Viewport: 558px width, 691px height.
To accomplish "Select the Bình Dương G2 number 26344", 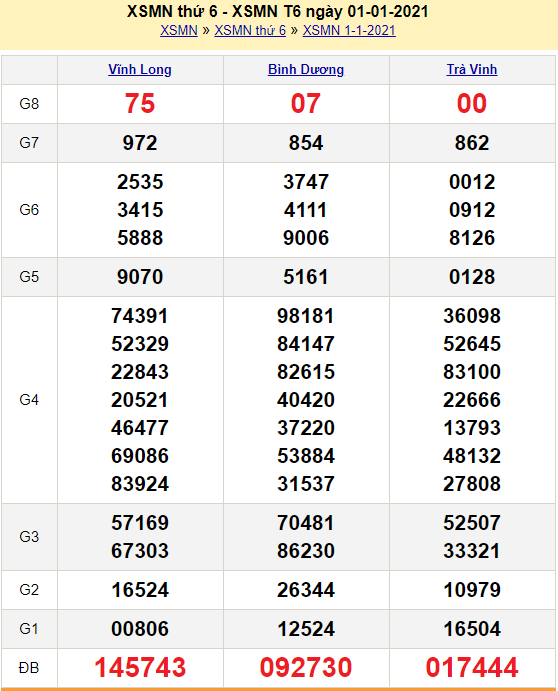I will (x=306, y=590).
